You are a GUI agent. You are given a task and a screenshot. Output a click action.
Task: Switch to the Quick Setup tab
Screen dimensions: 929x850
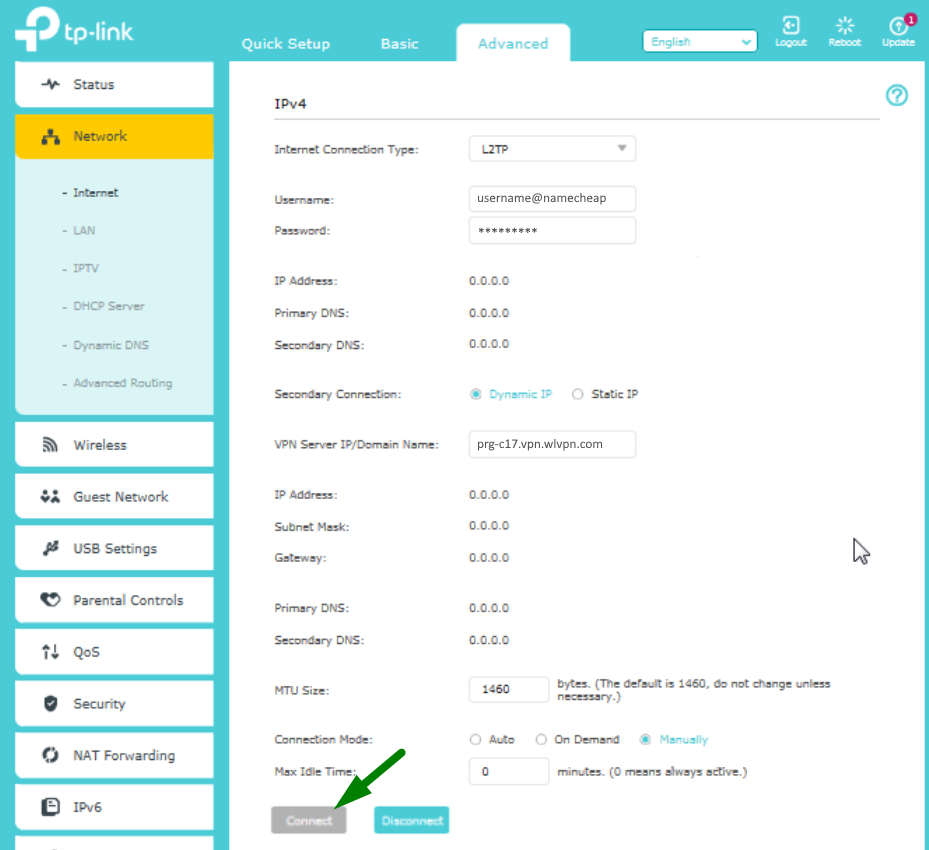click(286, 44)
